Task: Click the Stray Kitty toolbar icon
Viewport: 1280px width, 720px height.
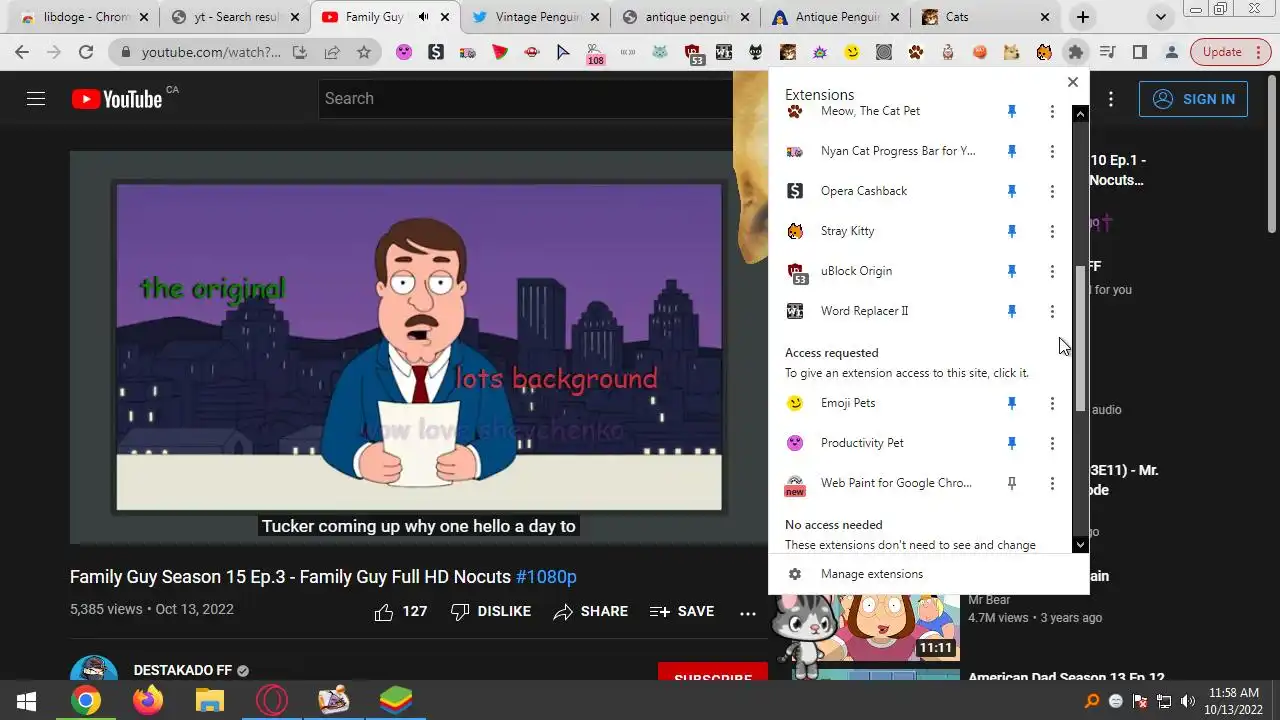Action: coord(1044,52)
